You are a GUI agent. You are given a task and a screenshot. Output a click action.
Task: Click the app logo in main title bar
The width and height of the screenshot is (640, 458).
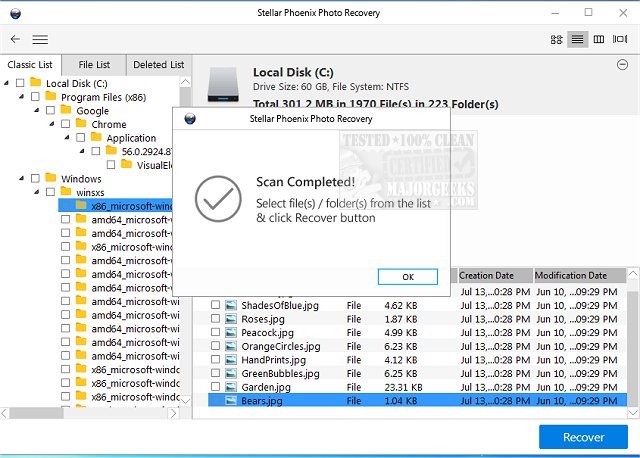click(16, 13)
